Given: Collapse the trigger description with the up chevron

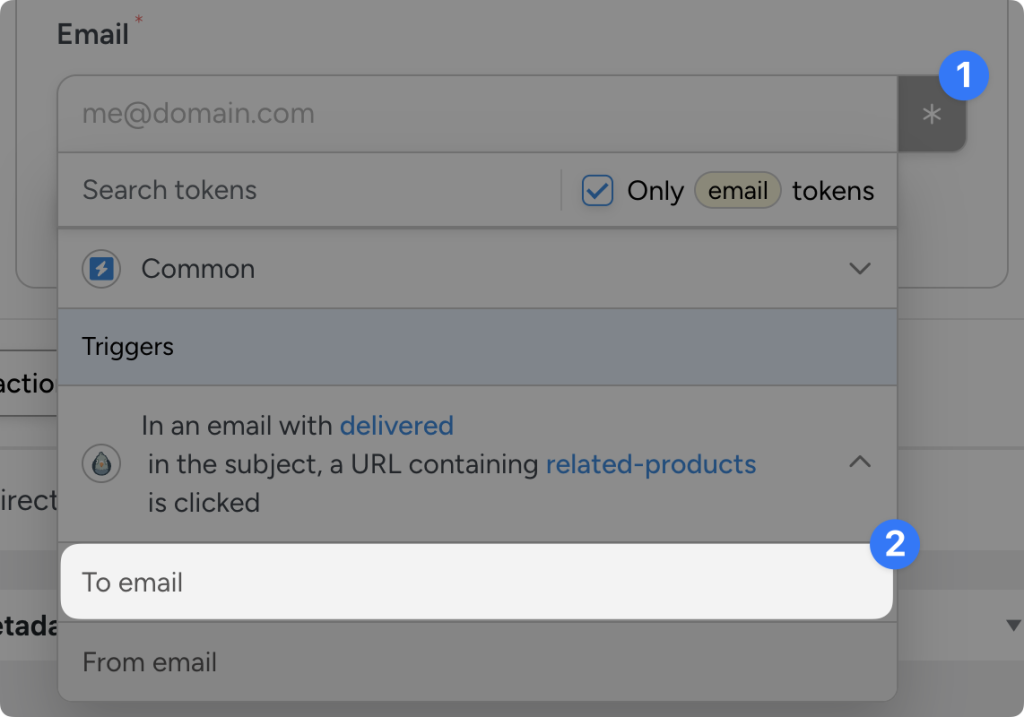Looking at the screenshot, I should click(x=860, y=463).
